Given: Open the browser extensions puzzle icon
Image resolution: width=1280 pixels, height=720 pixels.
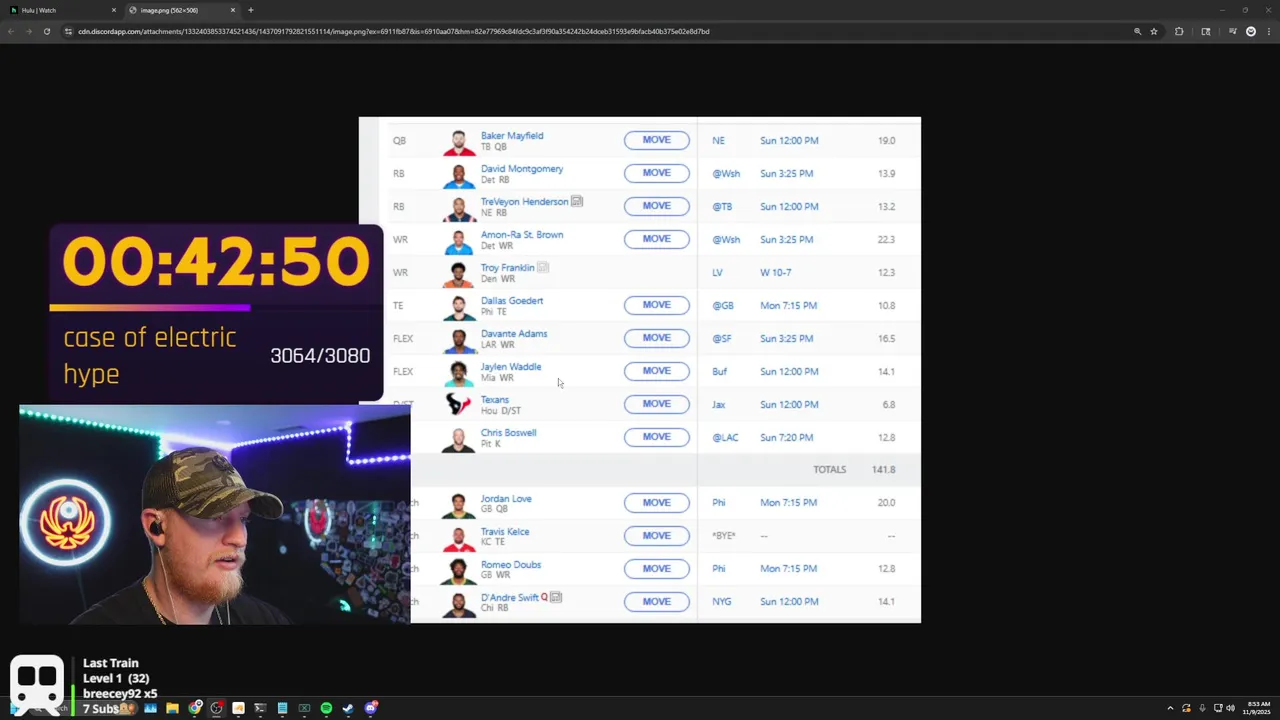Looking at the screenshot, I should 1179,31.
